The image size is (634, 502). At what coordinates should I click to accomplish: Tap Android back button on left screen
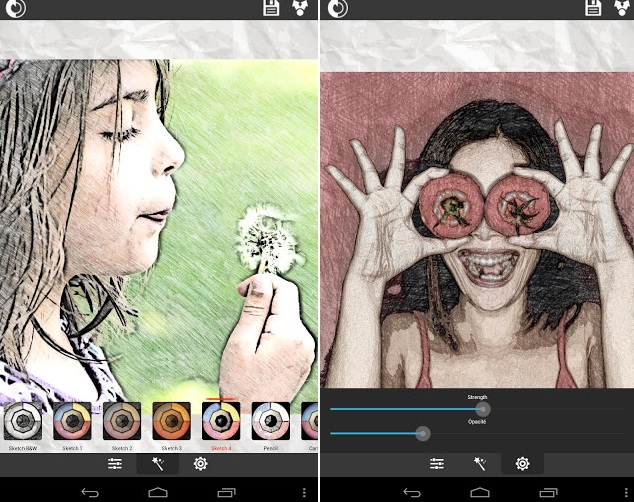click(x=90, y=492)
